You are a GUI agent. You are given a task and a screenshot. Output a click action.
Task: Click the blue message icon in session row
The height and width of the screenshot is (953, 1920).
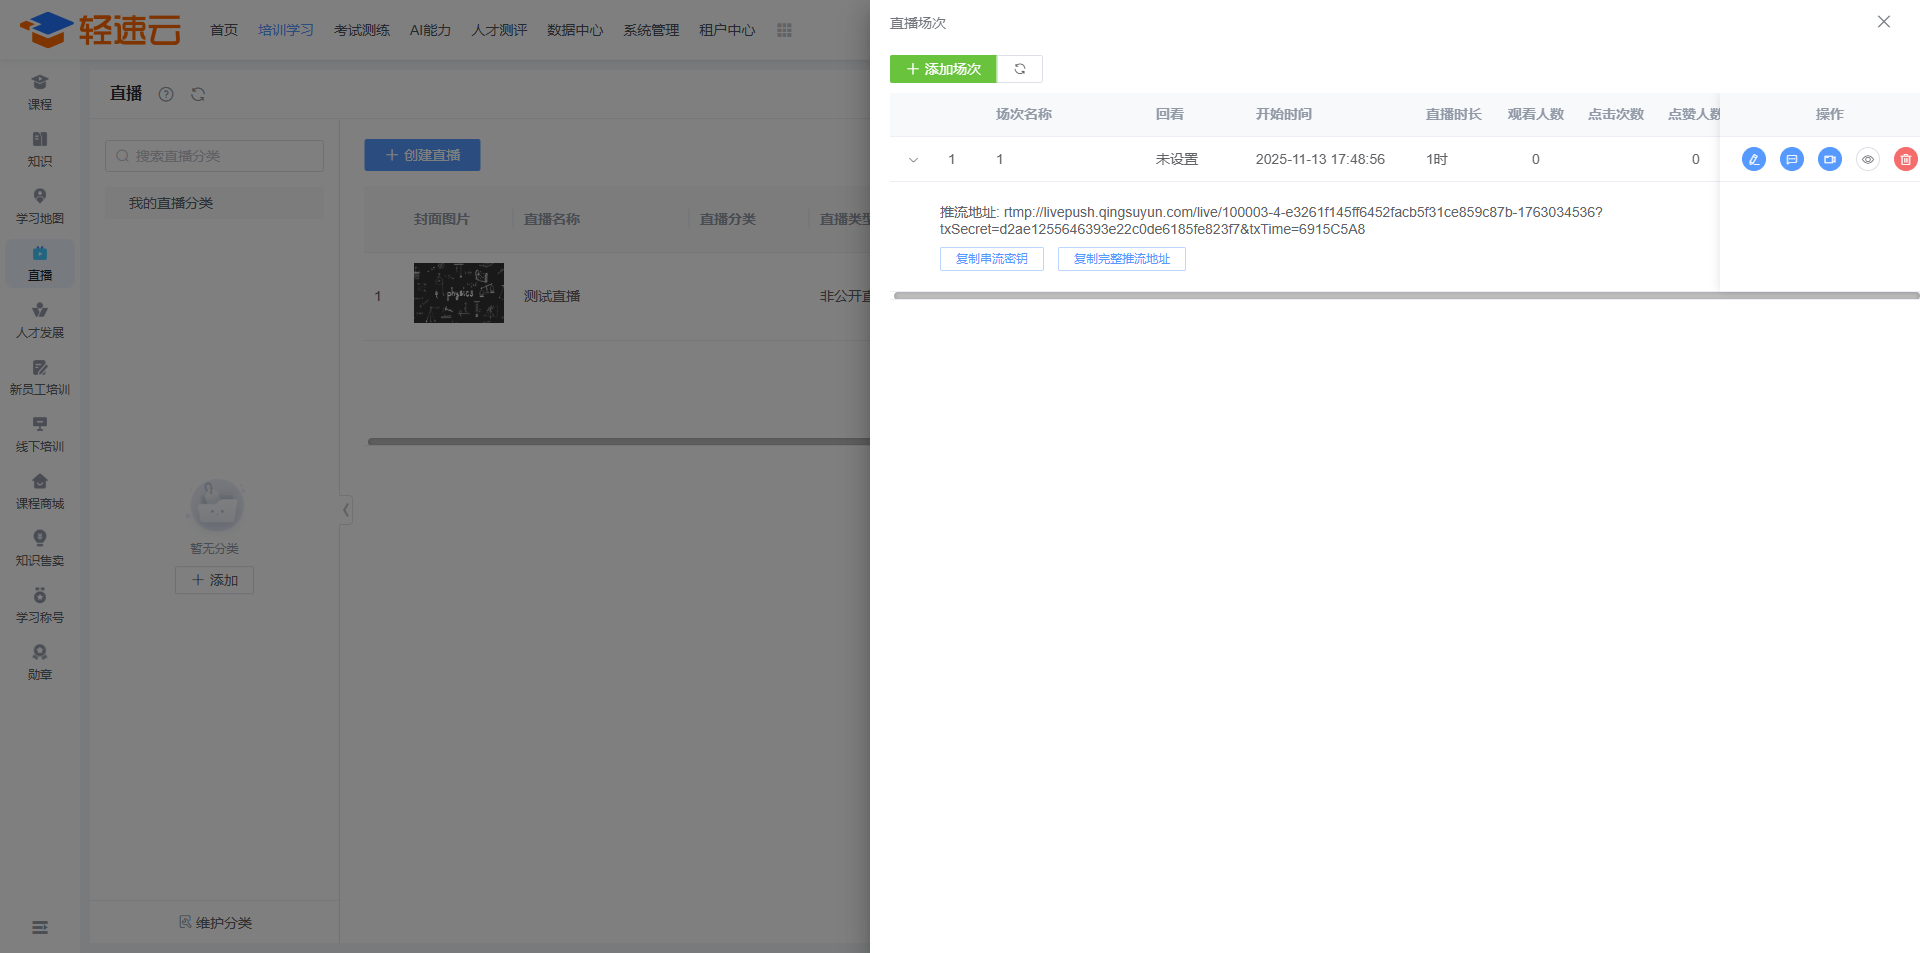[1791, 159]
